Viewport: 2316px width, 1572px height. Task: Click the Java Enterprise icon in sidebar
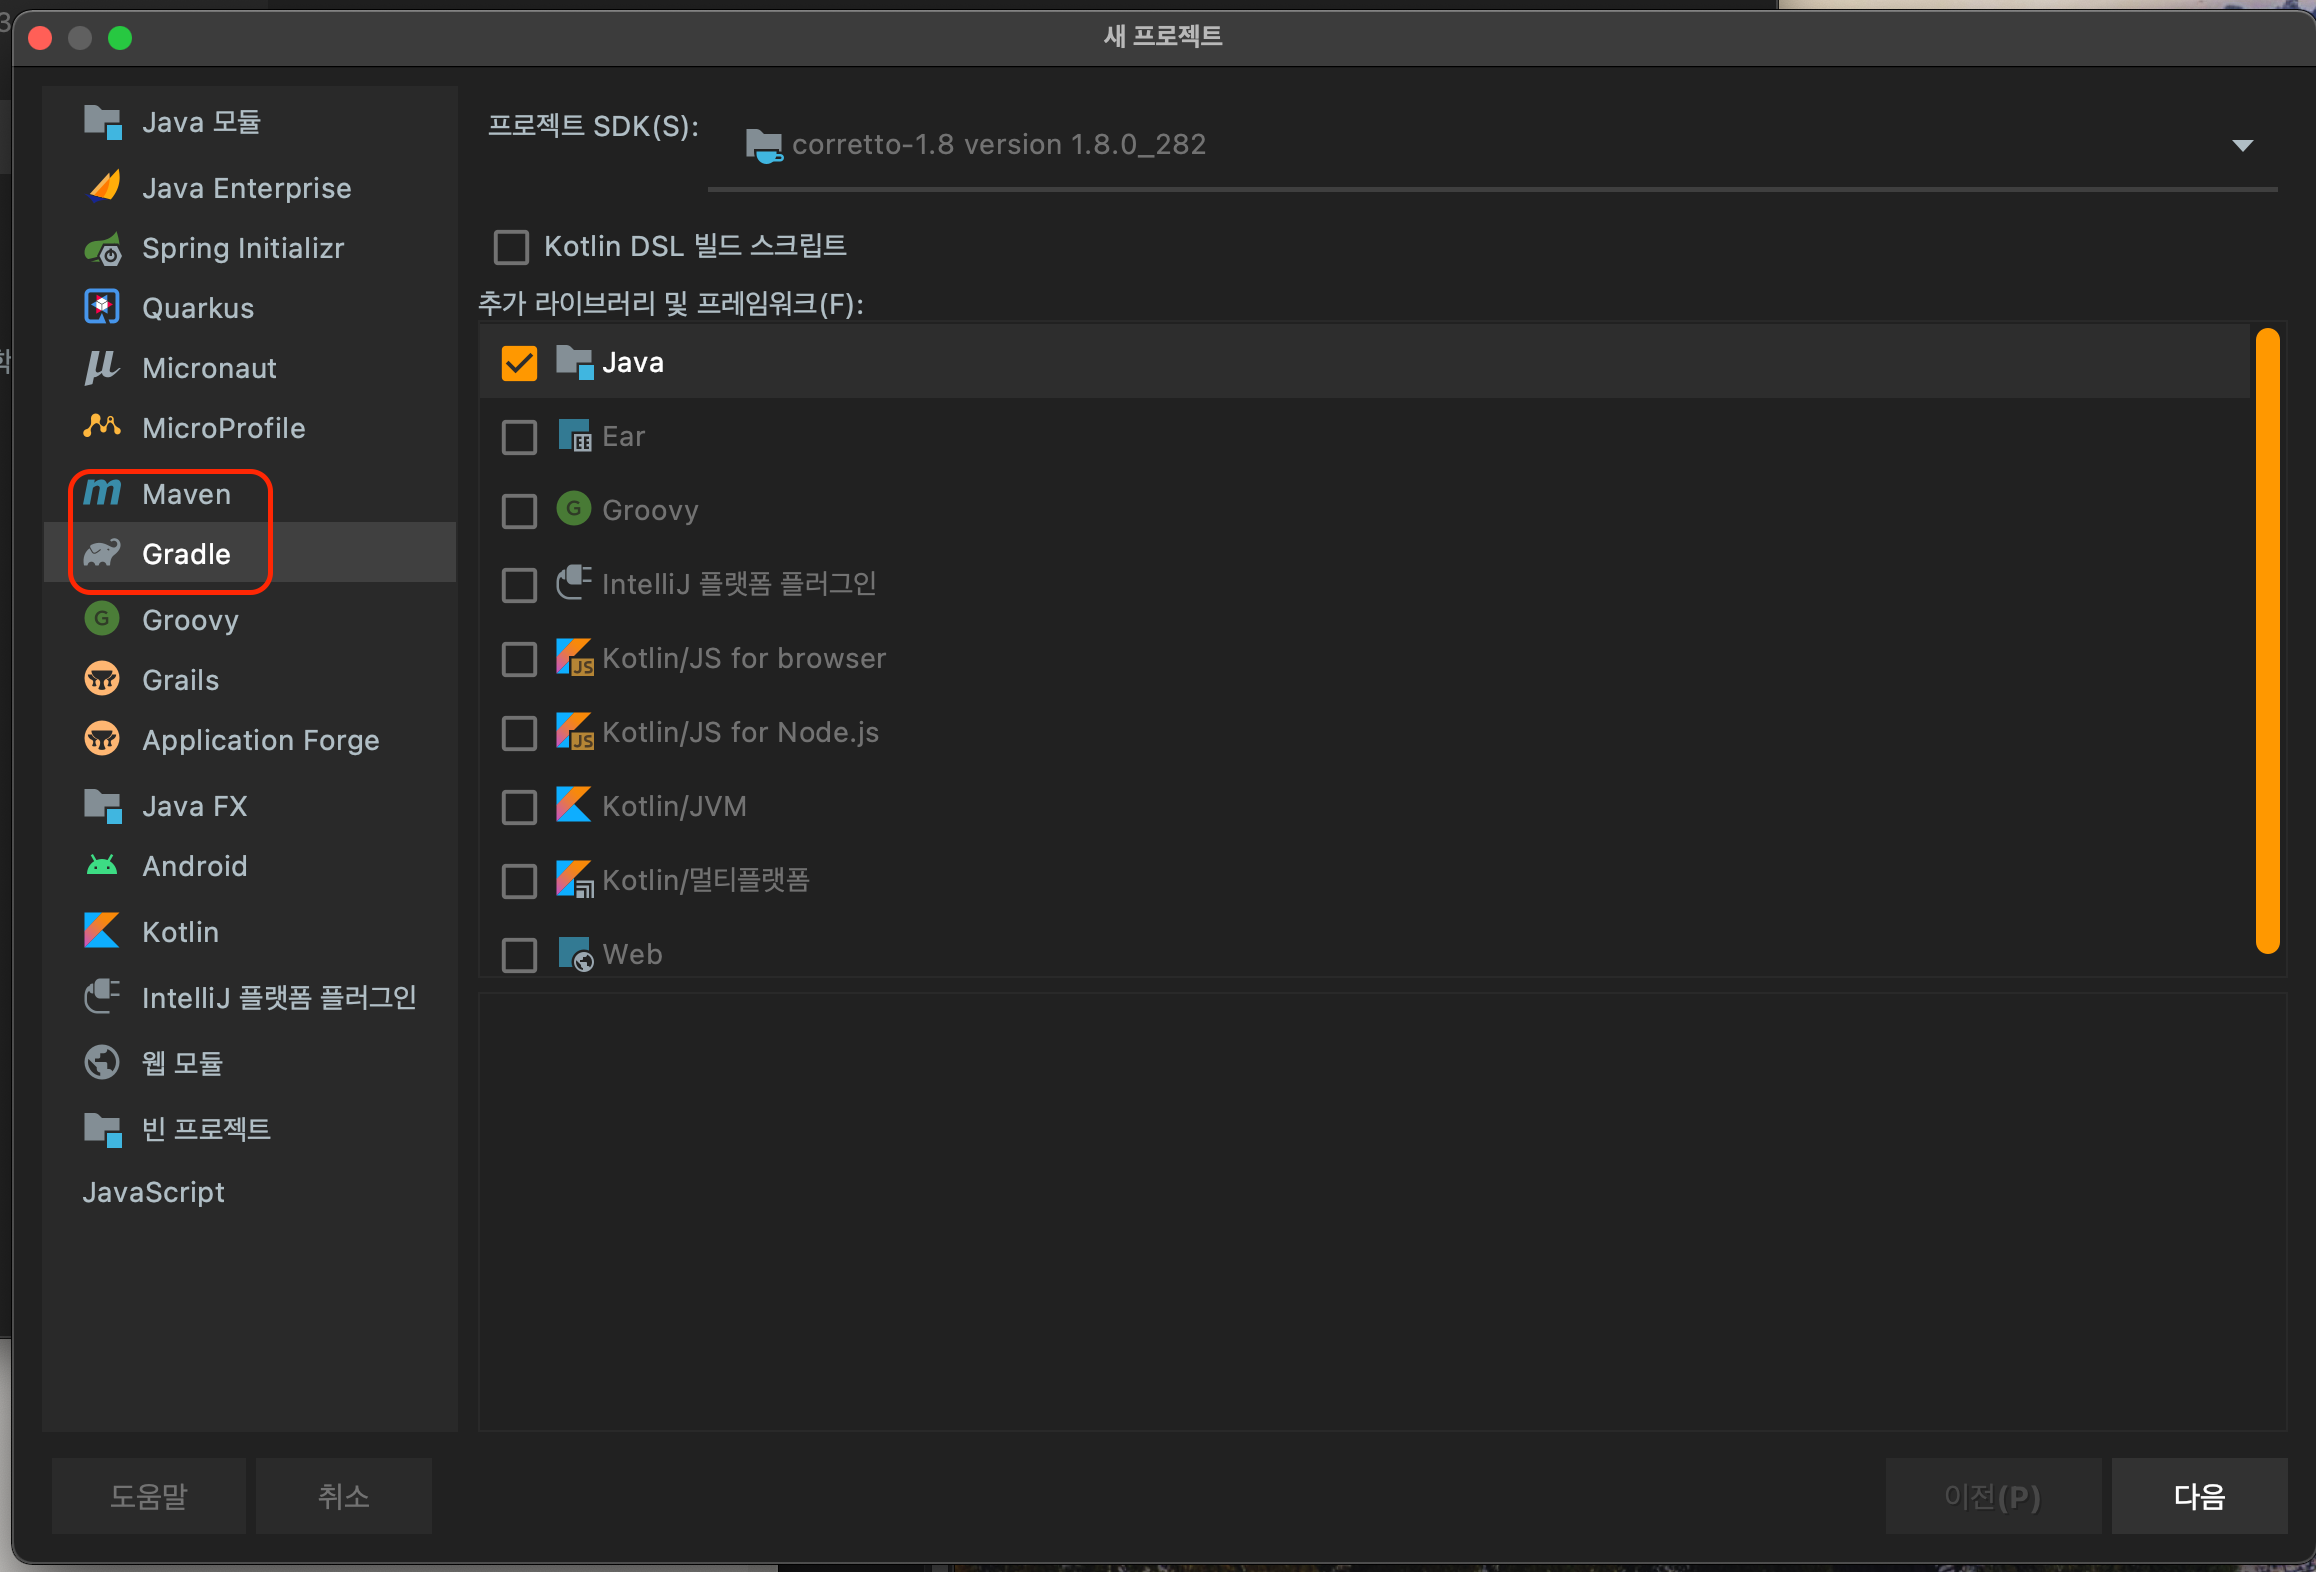pos(102,187)
